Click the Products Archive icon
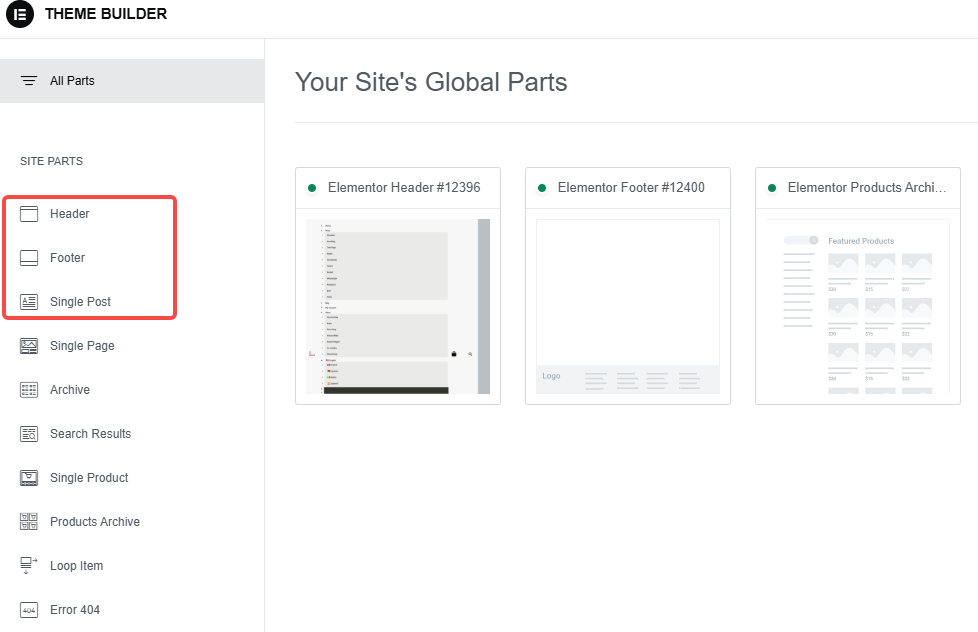The height and width of the screenshot is (632, 978). [x=29, y=522]
